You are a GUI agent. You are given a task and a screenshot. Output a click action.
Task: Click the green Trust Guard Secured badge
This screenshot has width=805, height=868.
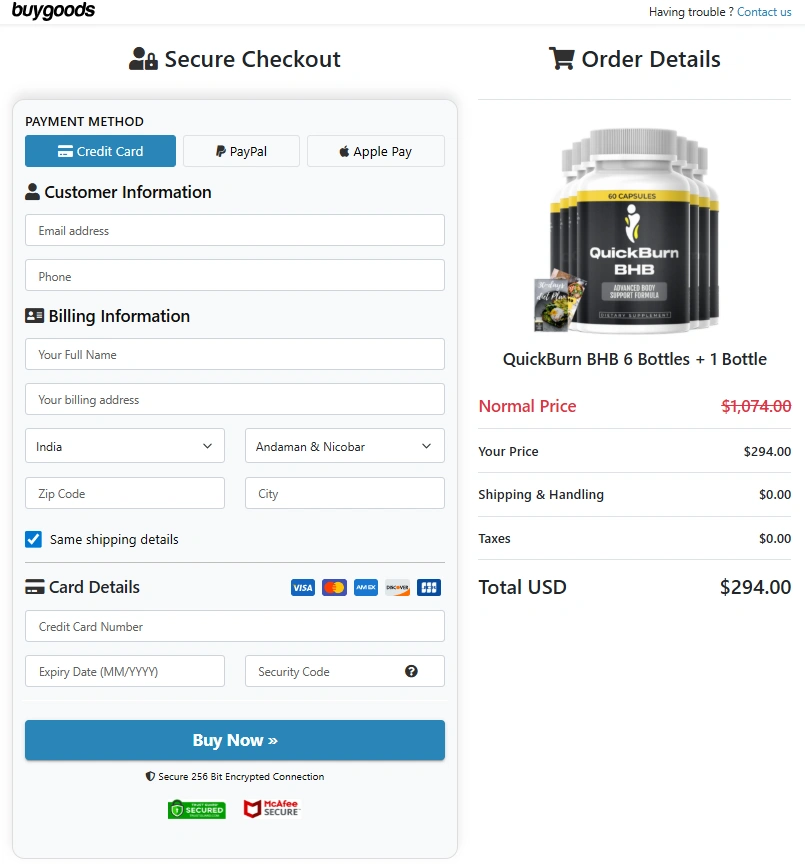click(196, 809)
